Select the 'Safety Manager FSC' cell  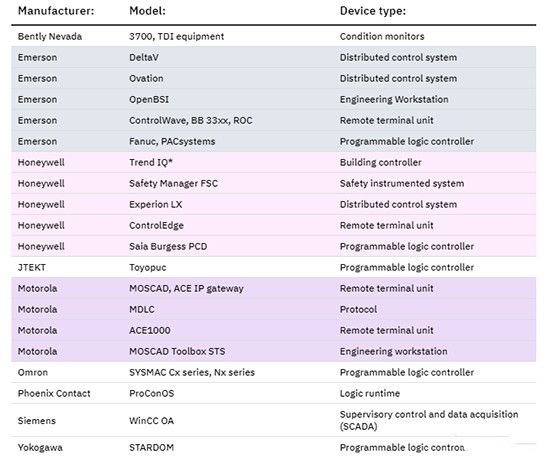[174, 184]
